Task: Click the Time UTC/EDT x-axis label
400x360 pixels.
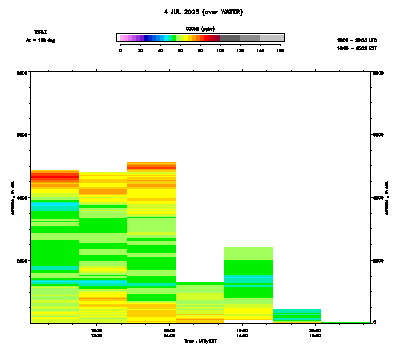Action: point(200,341)
